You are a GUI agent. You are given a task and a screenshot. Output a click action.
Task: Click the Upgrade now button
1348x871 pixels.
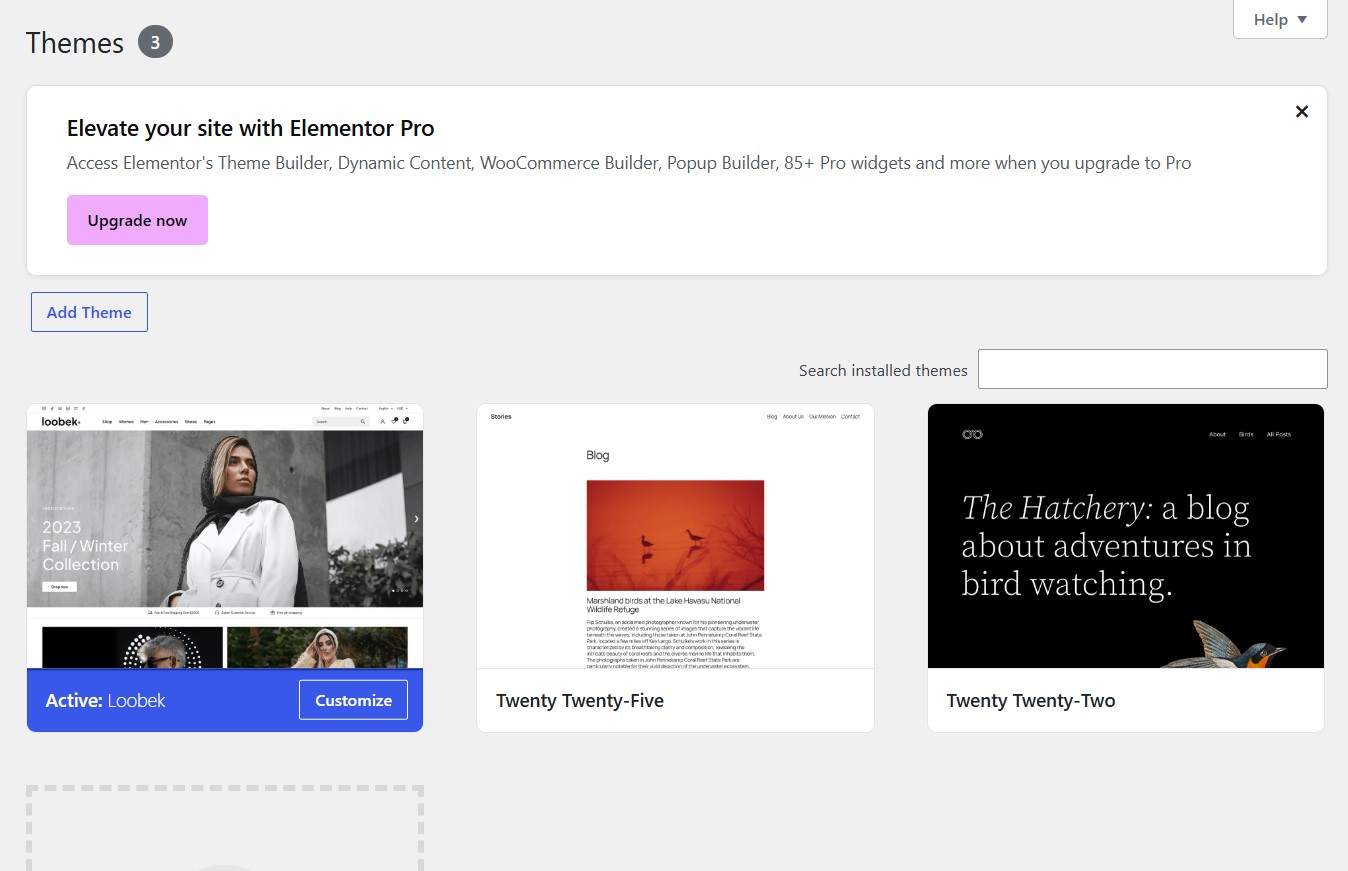pyautogui.click(x=137, y=220)
